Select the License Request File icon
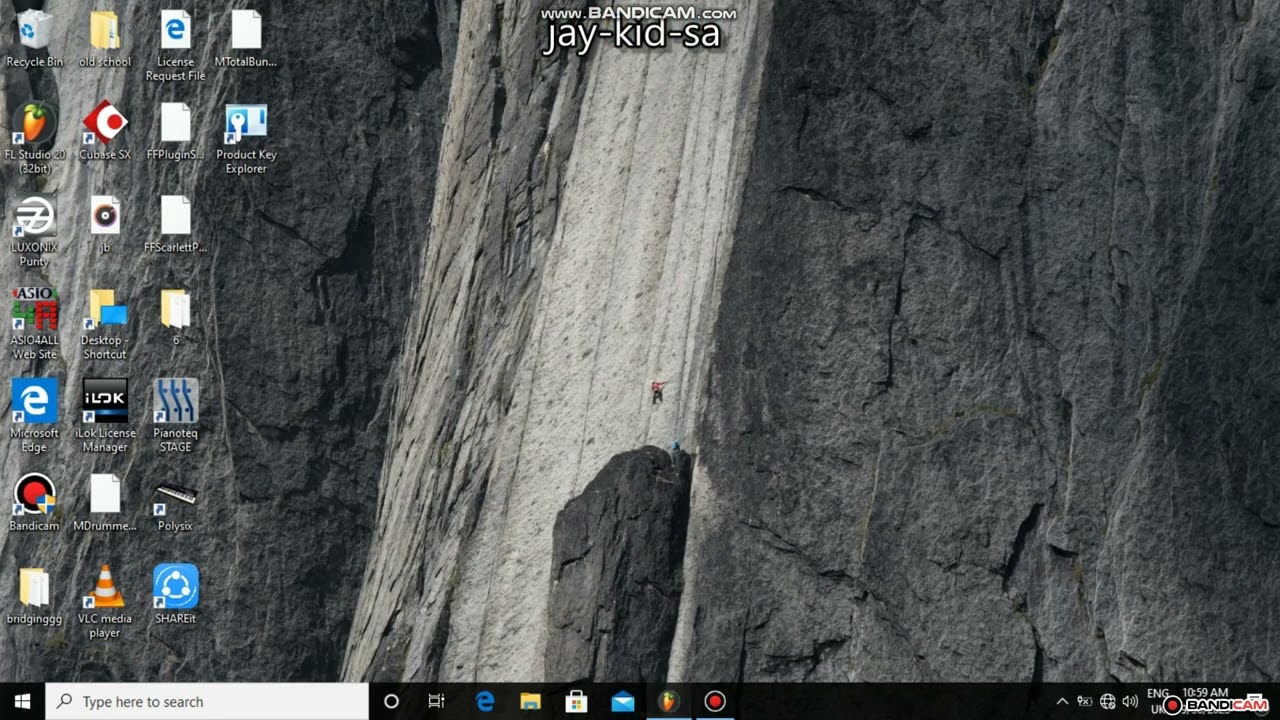 click(175, 46)
